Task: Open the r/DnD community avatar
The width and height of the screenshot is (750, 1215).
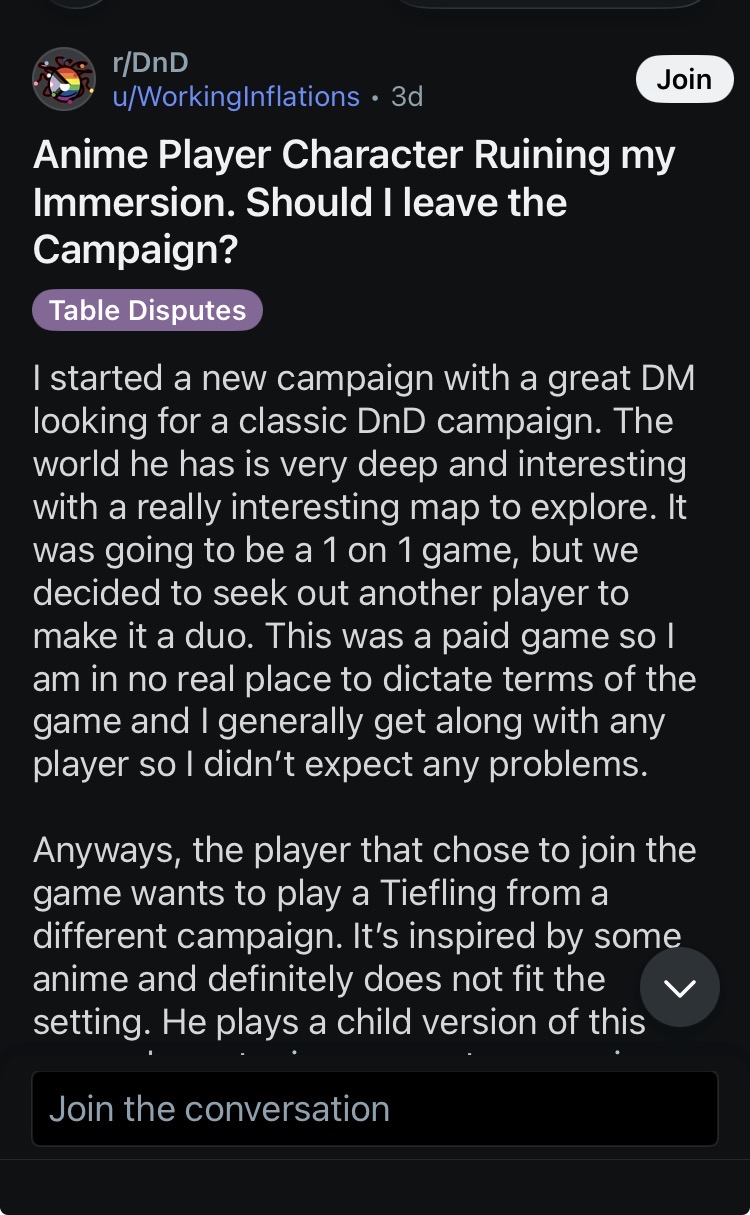Action: 64,79
